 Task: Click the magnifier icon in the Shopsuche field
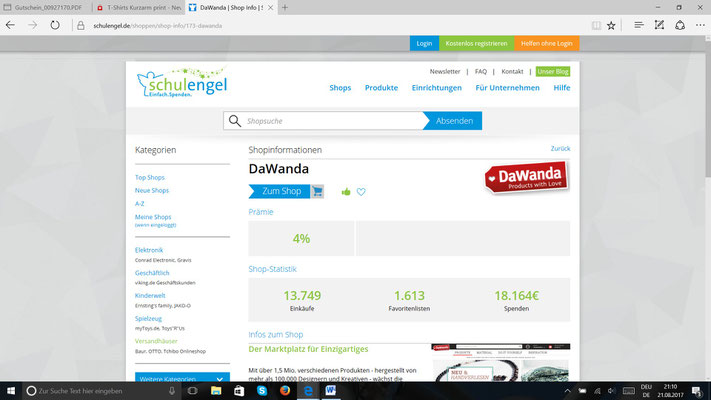(235, 121)
